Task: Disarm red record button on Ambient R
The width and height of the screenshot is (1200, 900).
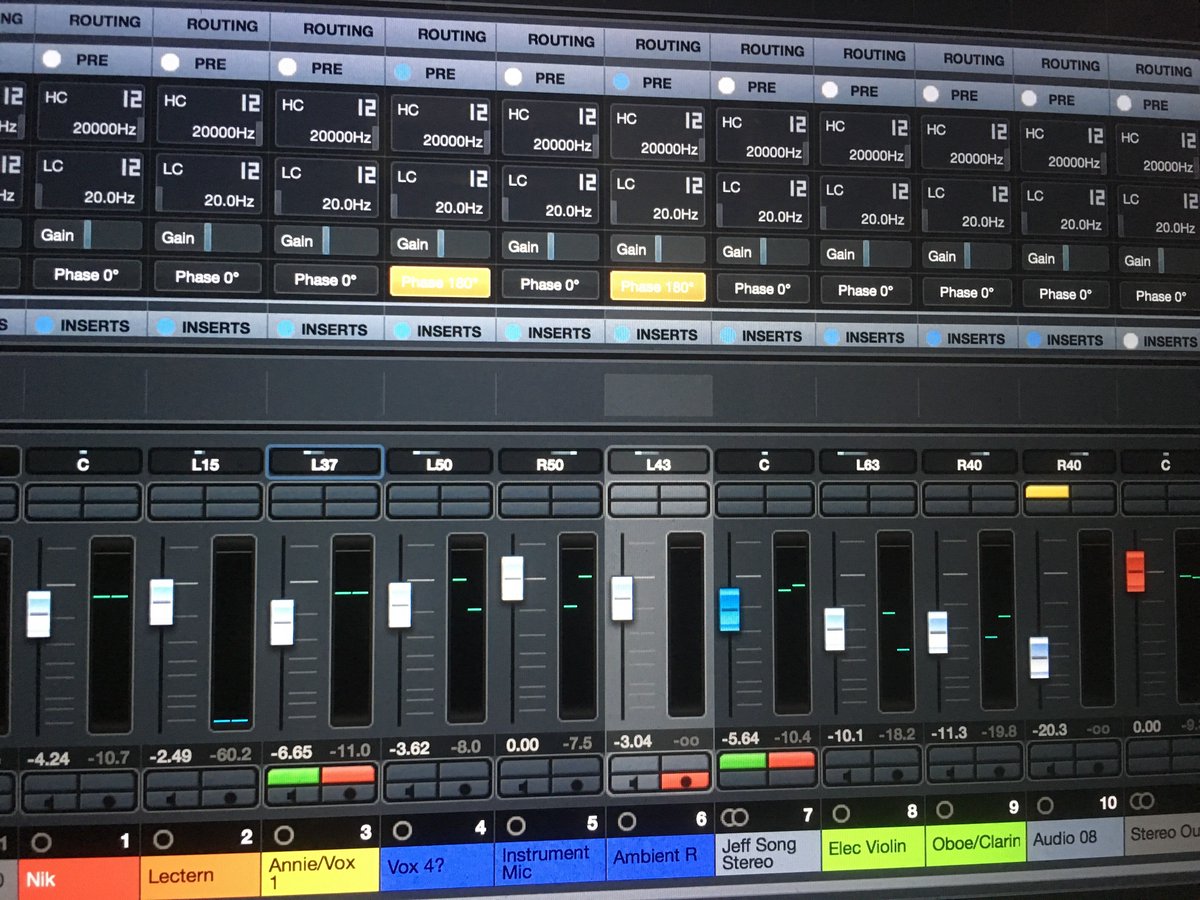Action: (x=685, y=780)
